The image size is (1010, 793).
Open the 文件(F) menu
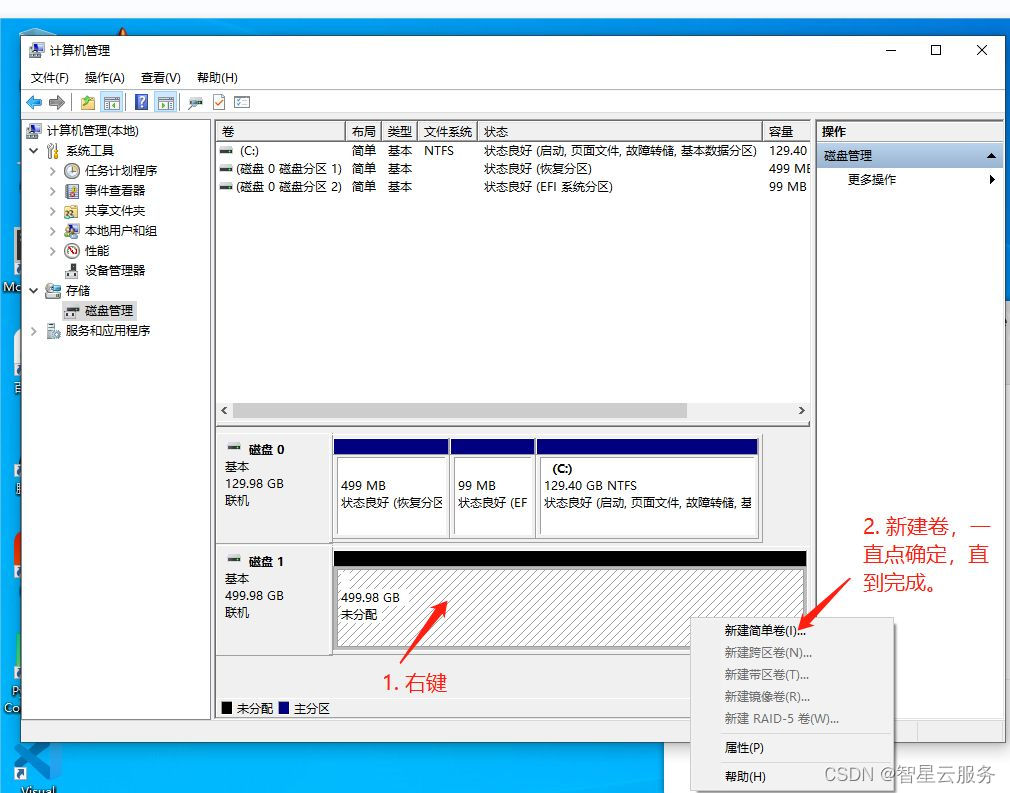pos(50,78)
